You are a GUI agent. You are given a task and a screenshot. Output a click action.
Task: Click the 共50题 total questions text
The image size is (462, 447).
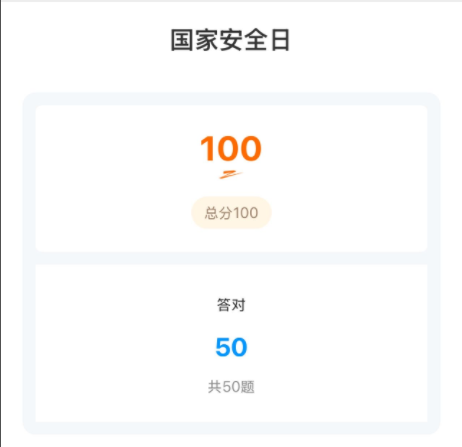point(231,387)
